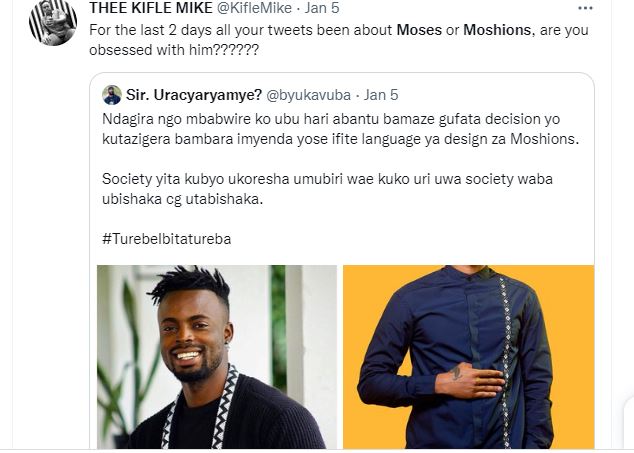Open the three-dot more options menu
This screenshot has height=453, width=634.
point(585,8)
